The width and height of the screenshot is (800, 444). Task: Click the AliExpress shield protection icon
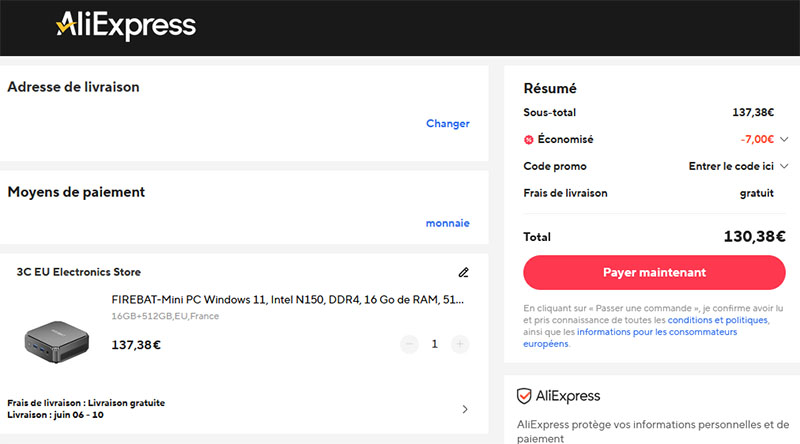tap(524, 396)
